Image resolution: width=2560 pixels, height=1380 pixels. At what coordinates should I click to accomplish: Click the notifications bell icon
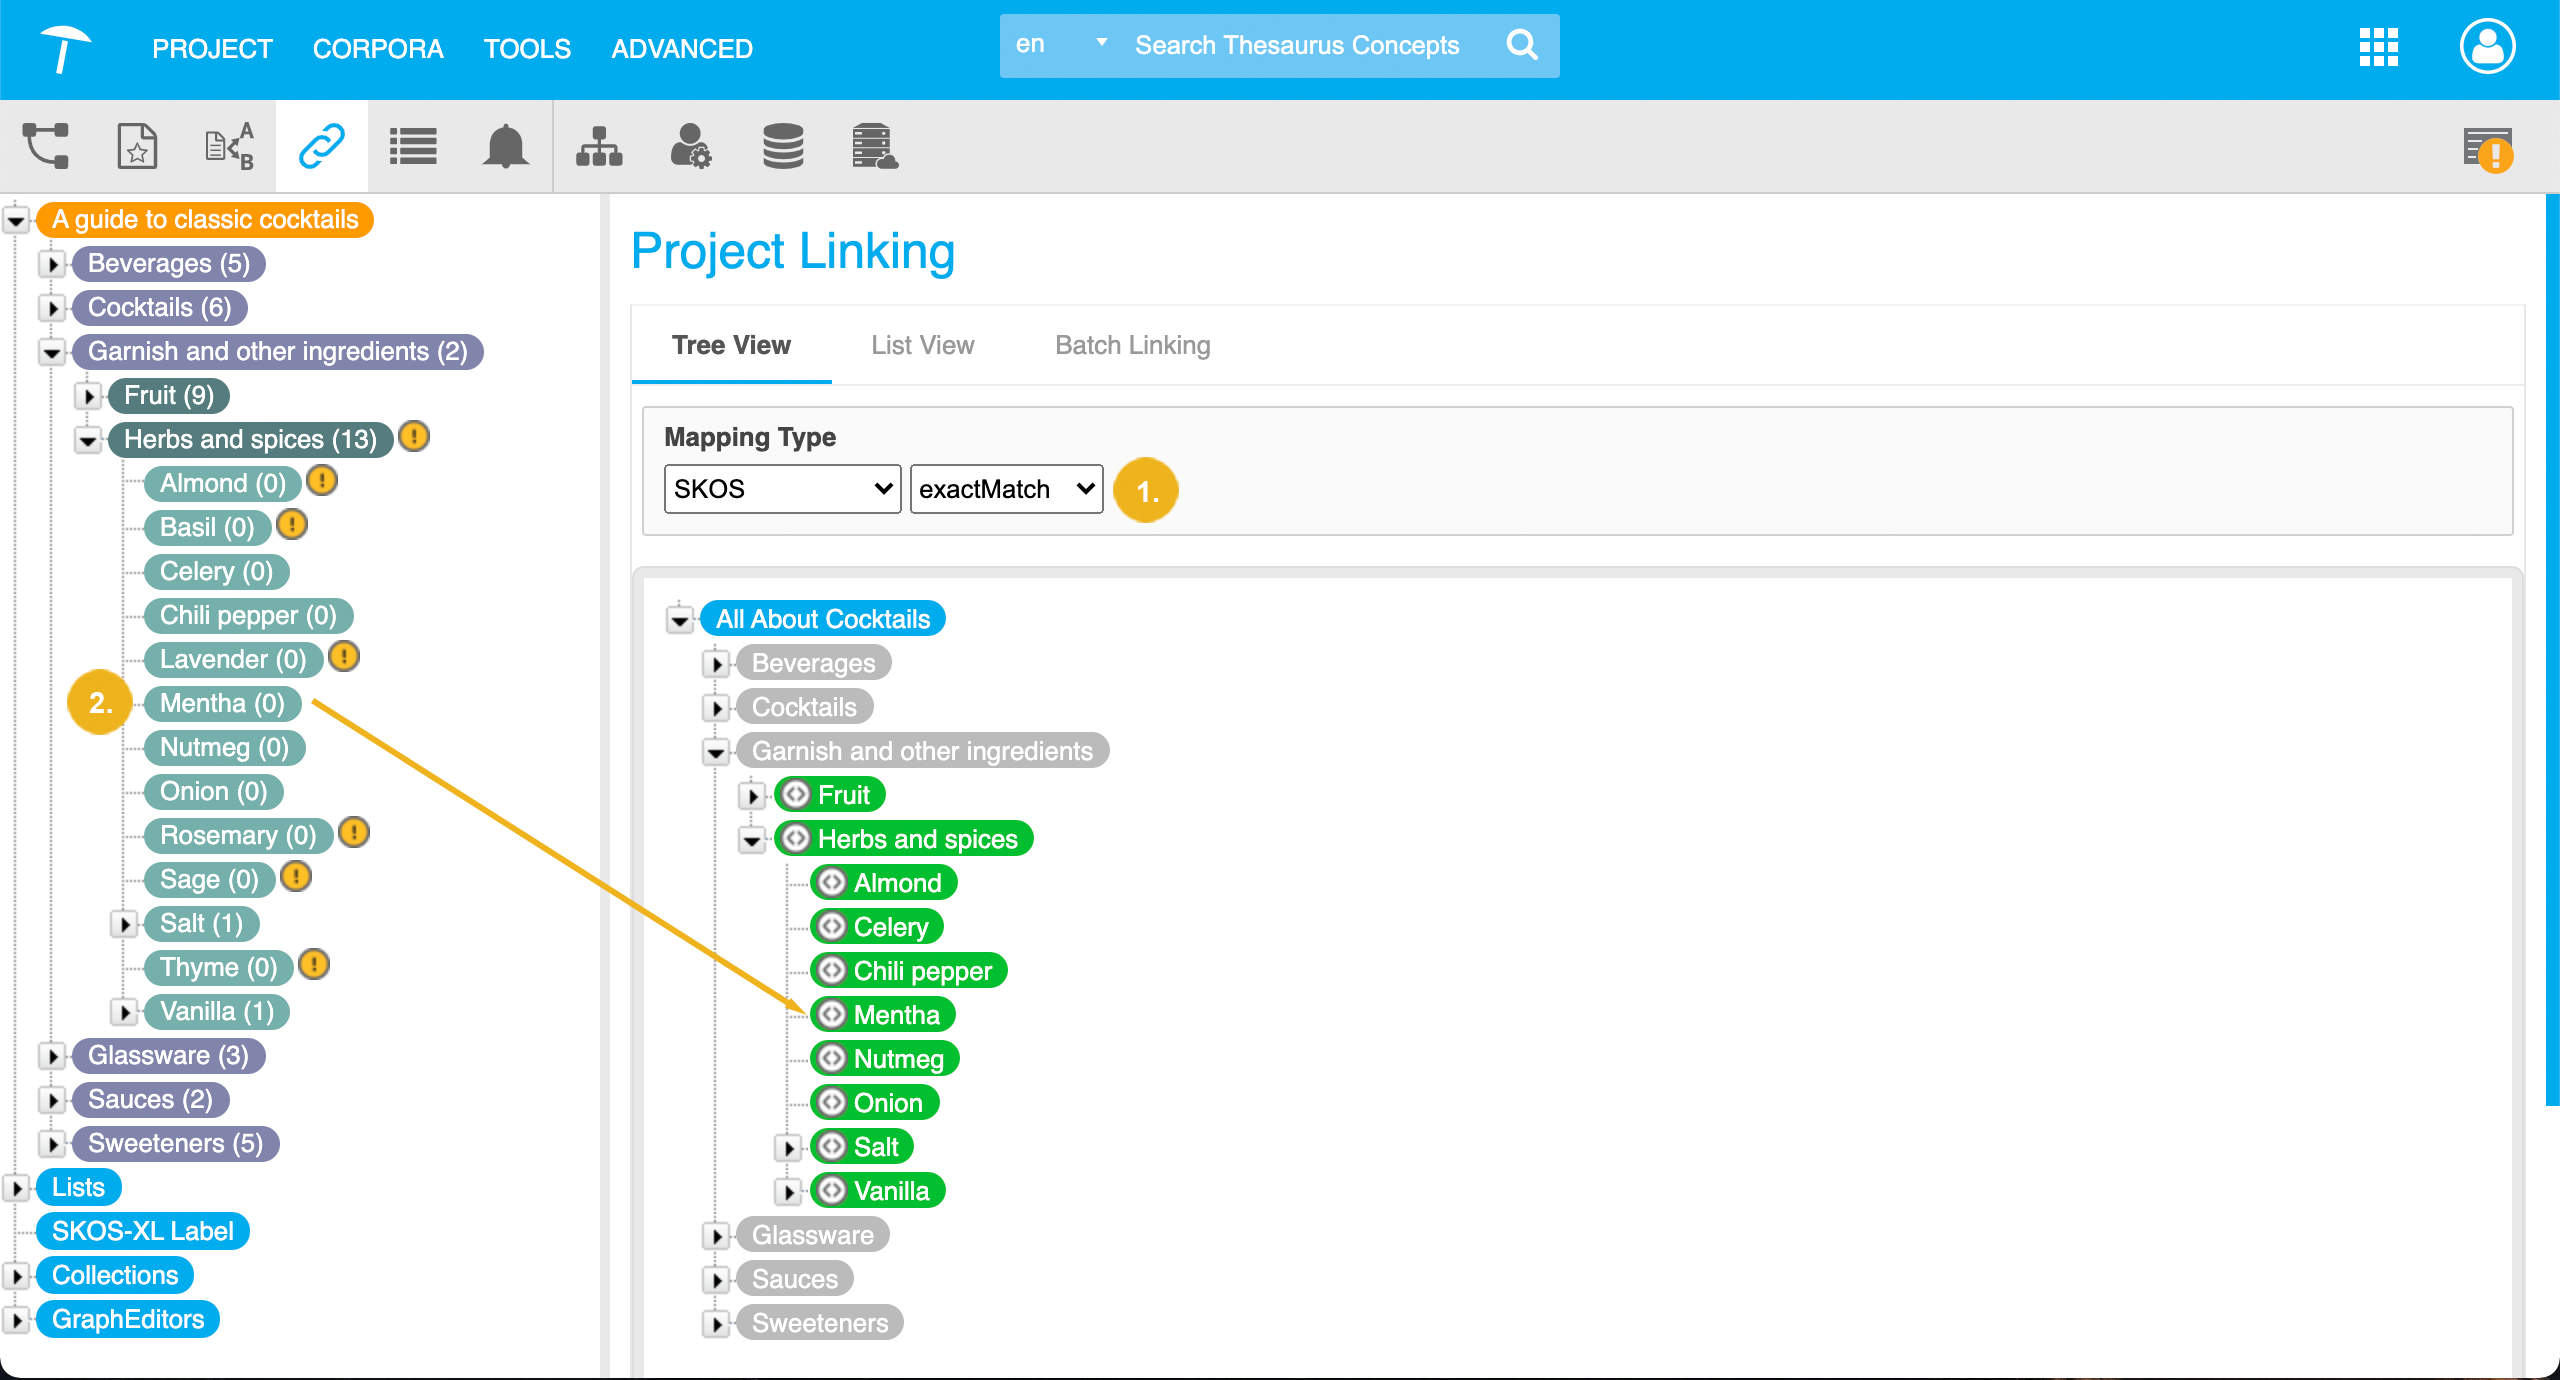(x=506, y=146)
